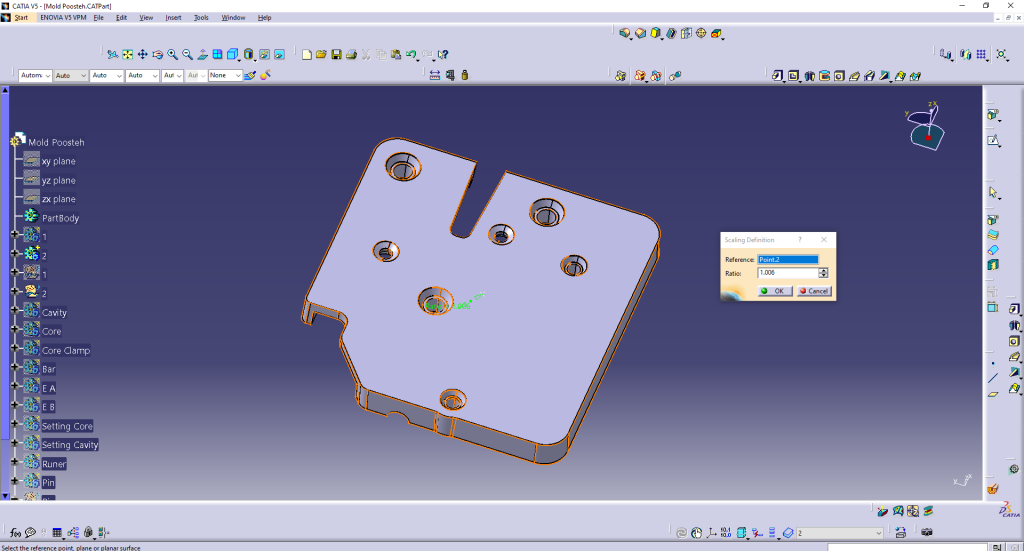Image resolution: width=1024 pixels, height=551 pixels.
Task: Select PartBody in the specification tree
Action: click(60, 218)
